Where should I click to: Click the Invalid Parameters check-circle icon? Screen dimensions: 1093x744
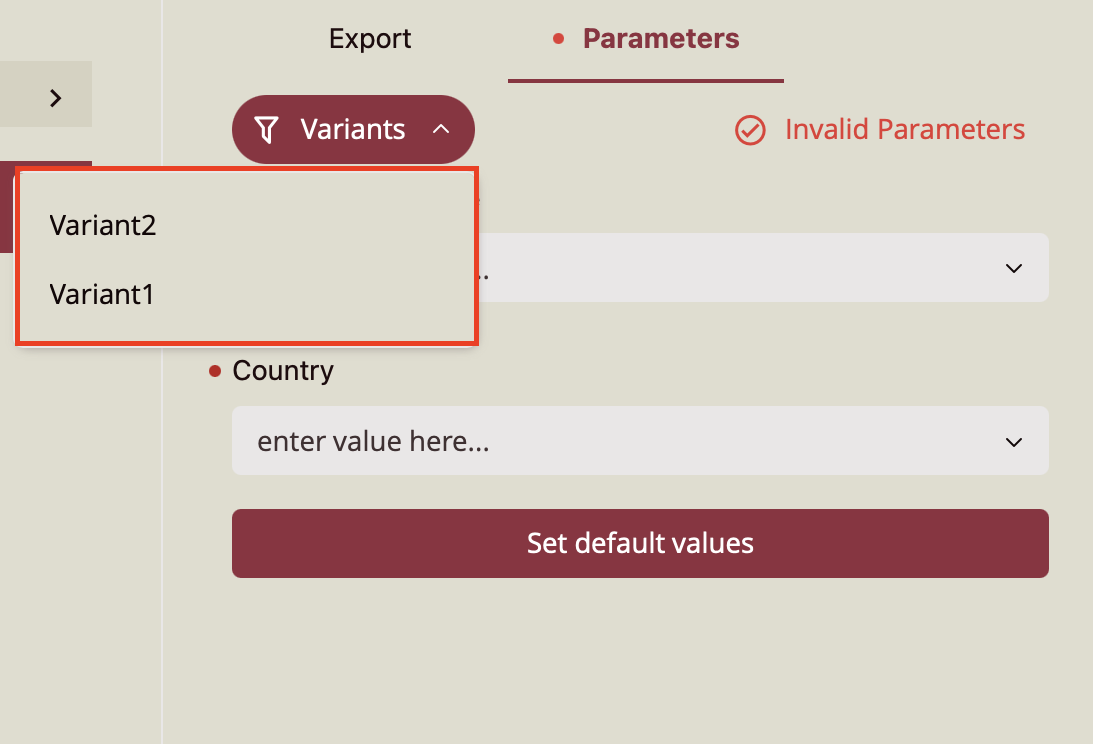(750, 130)
